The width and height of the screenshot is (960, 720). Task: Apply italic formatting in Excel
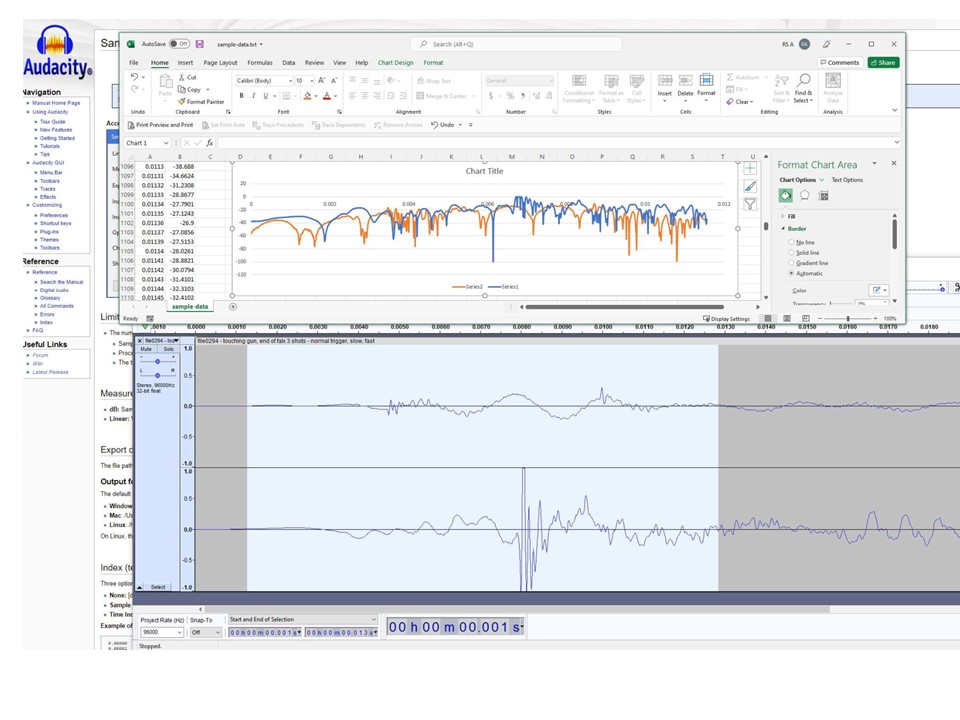coord(253,96)
